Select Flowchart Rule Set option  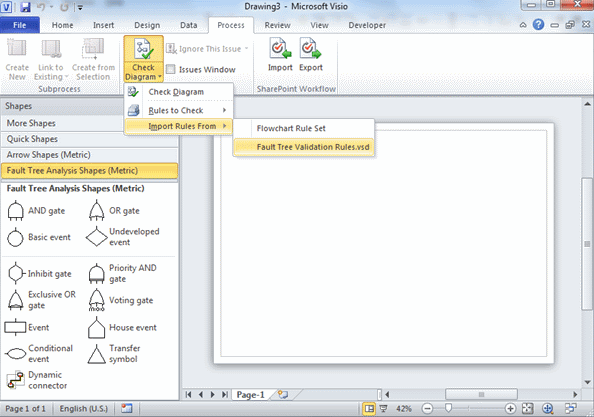[304, 128]
